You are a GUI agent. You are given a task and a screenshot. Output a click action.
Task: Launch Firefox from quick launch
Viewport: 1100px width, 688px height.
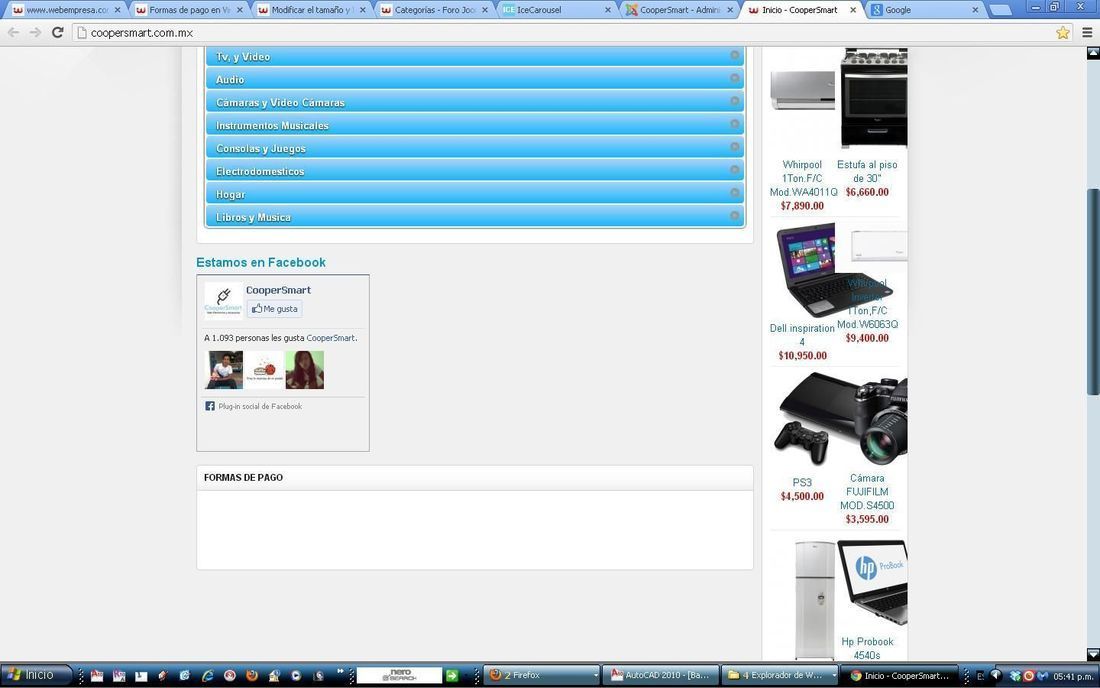[x=251, y=675]
